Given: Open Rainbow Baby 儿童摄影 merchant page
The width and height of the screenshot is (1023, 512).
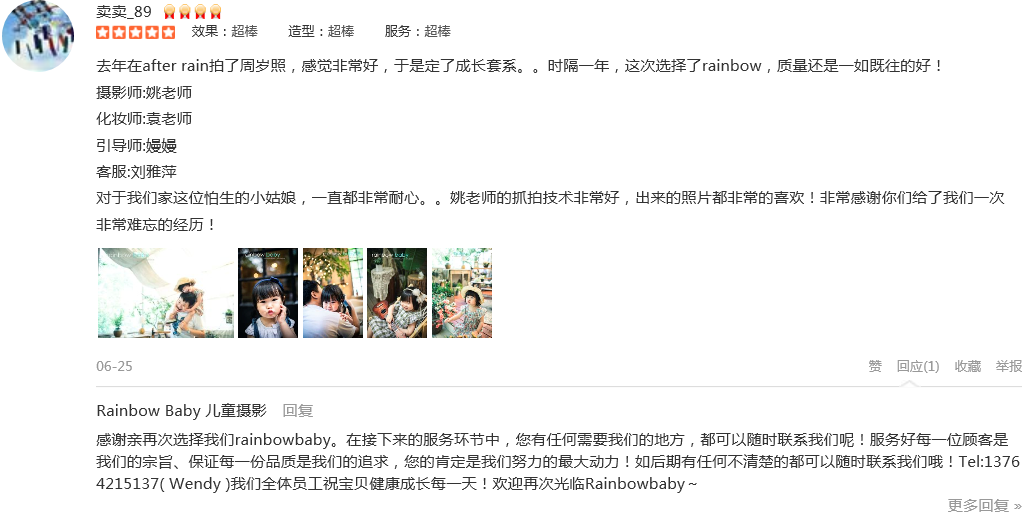Looking at the screenshot, I should [181, 411].
